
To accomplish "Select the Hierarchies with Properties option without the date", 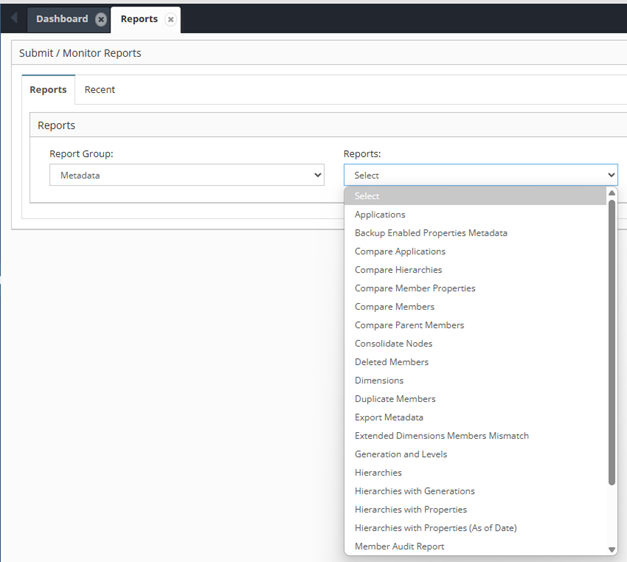I will pos(475,509).
